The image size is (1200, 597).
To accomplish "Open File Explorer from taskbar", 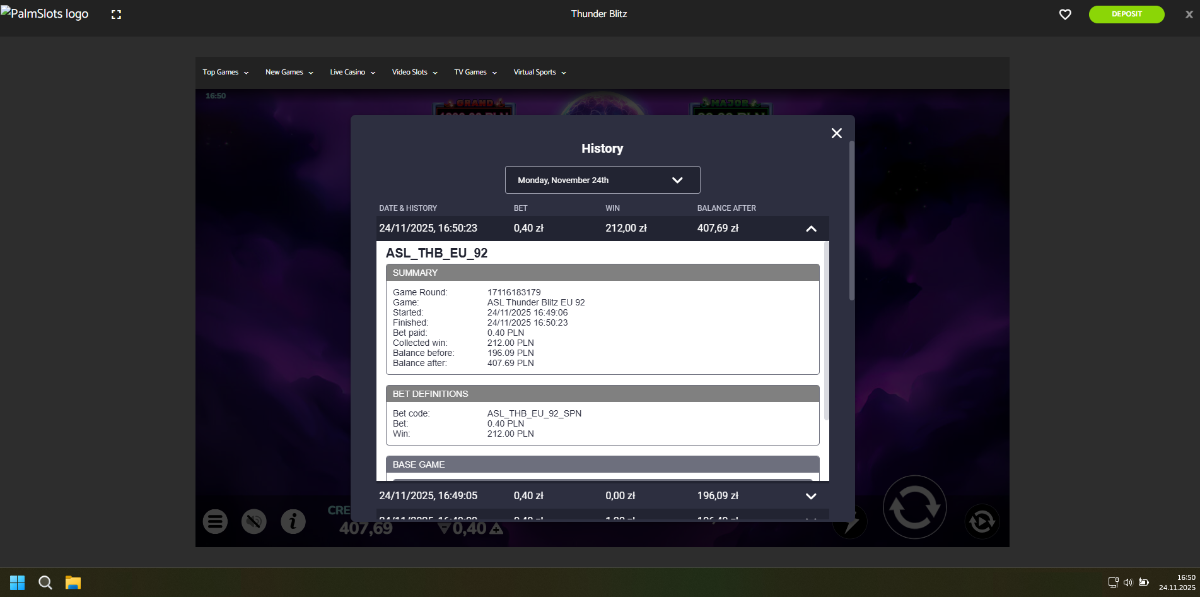I will [73, 582].
